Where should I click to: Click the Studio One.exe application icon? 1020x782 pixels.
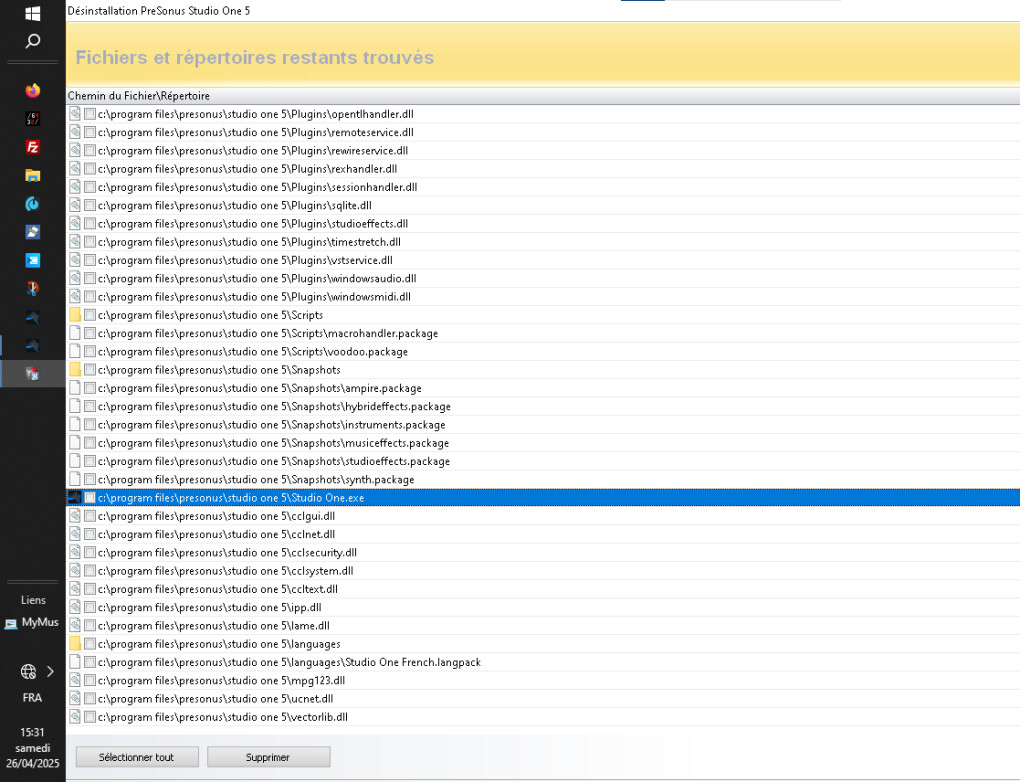75,498
